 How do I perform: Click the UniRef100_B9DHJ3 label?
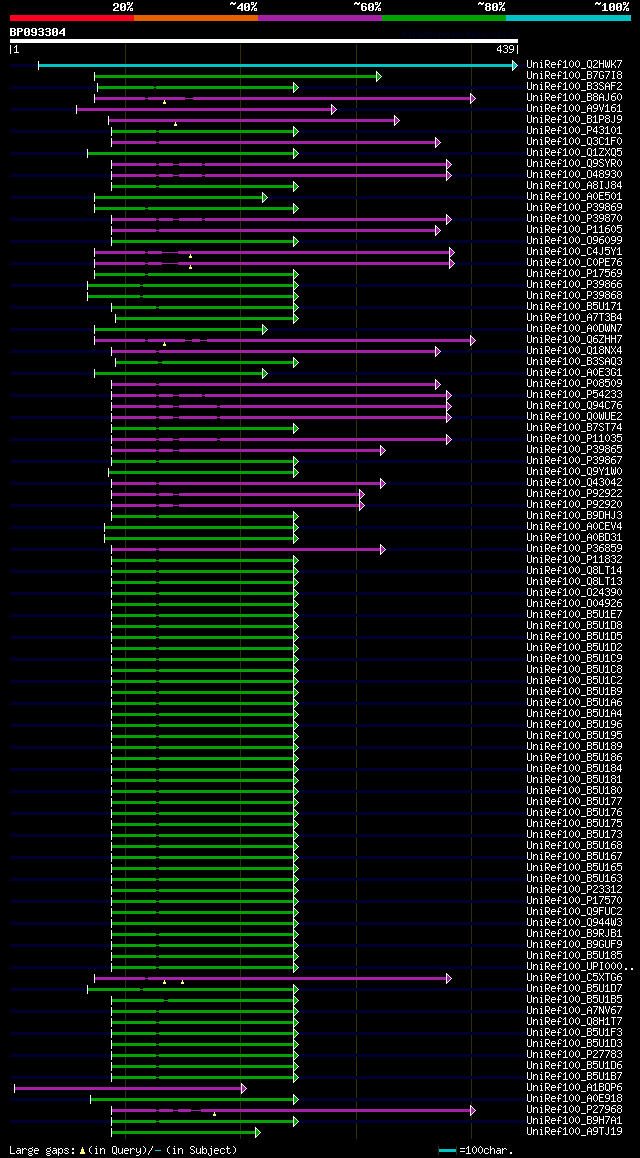coord(574,515)
